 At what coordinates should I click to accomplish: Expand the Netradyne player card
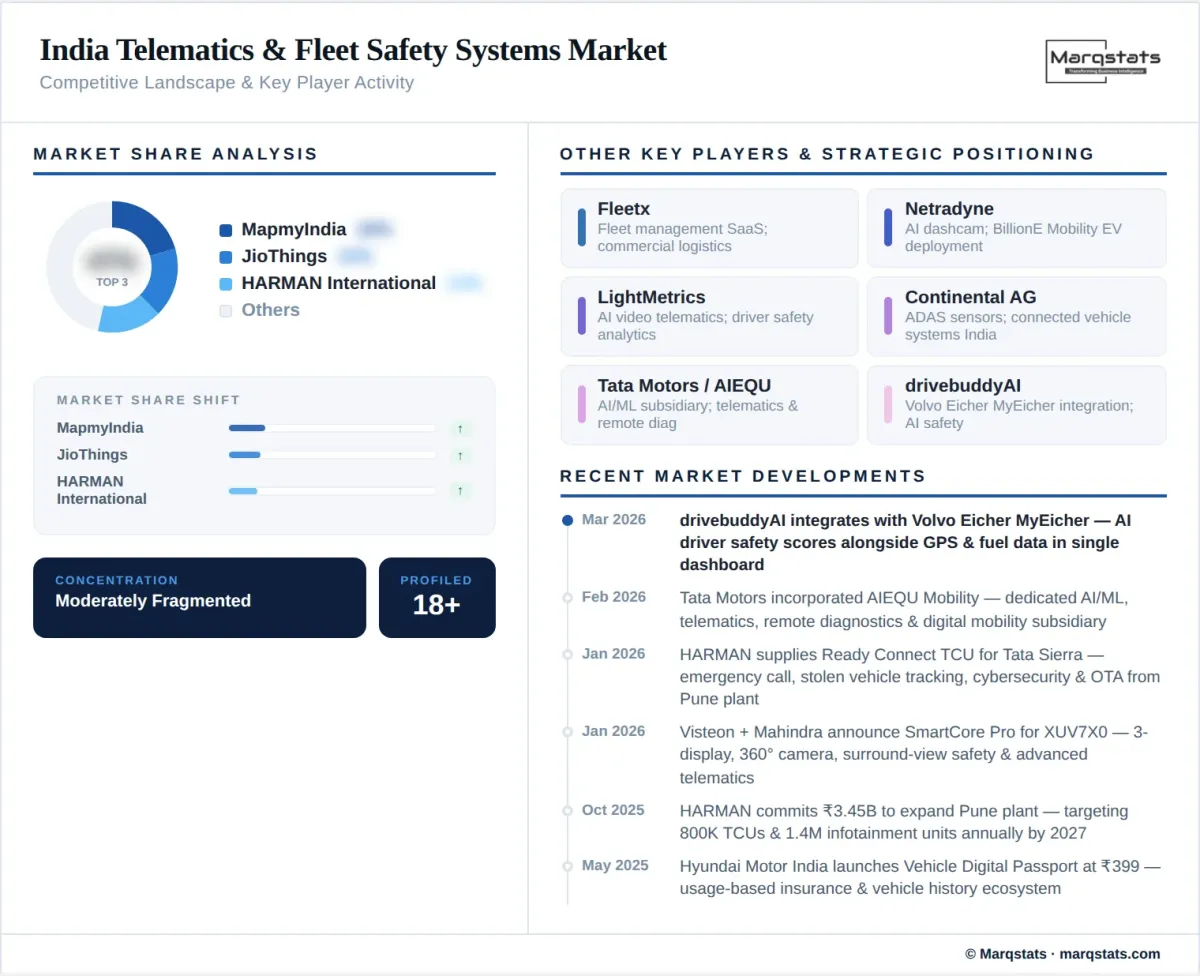point(1016,228)
